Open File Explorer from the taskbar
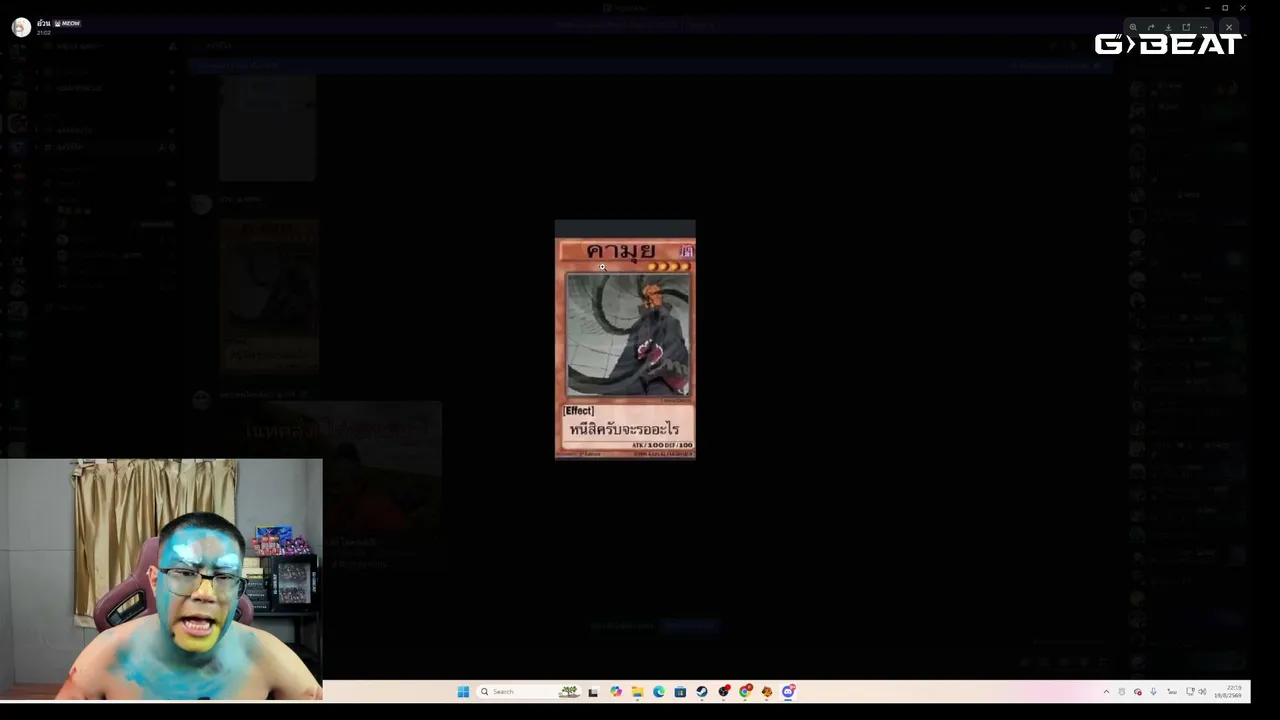Viewport: 1280px width, 720px height. coord(637,692)
